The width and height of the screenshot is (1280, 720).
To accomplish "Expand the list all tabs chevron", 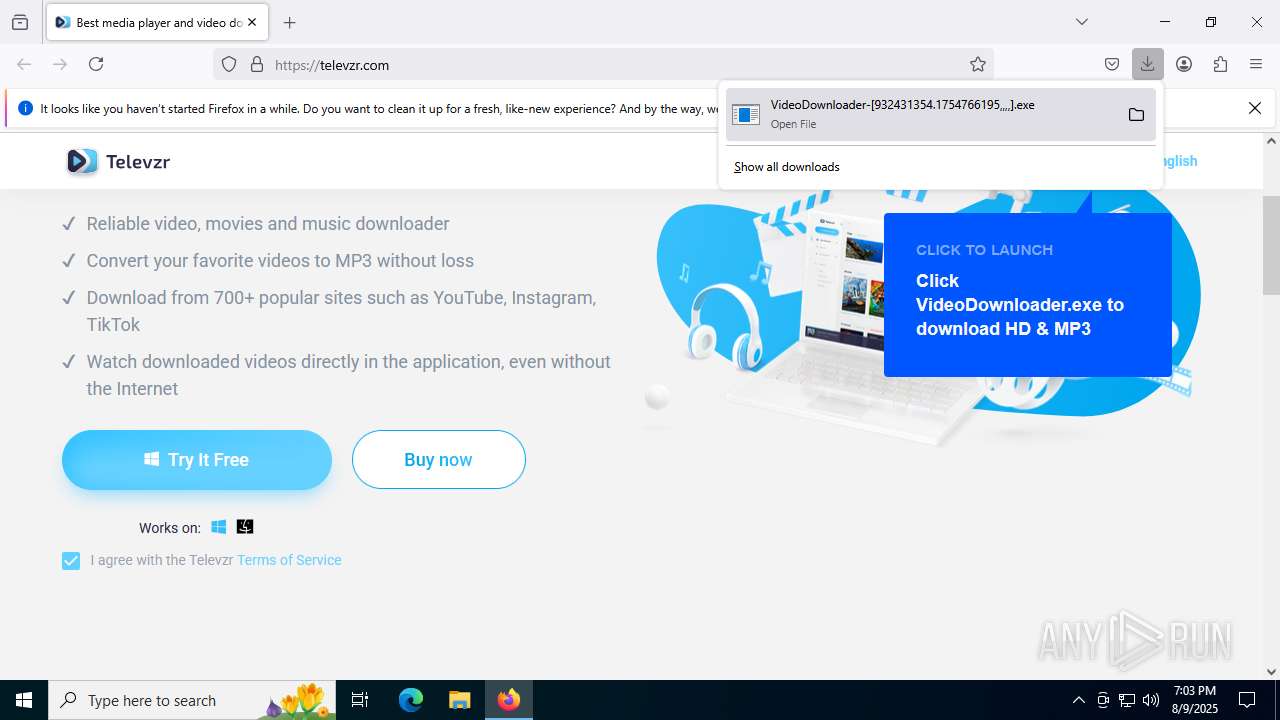I will (x=1081, y=22).
